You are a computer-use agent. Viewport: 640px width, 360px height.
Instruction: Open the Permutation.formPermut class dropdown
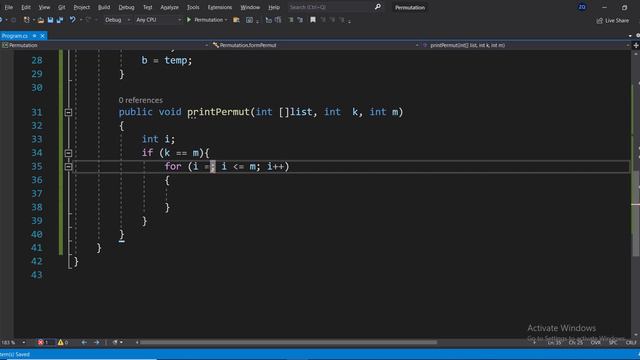coord(315,45)
